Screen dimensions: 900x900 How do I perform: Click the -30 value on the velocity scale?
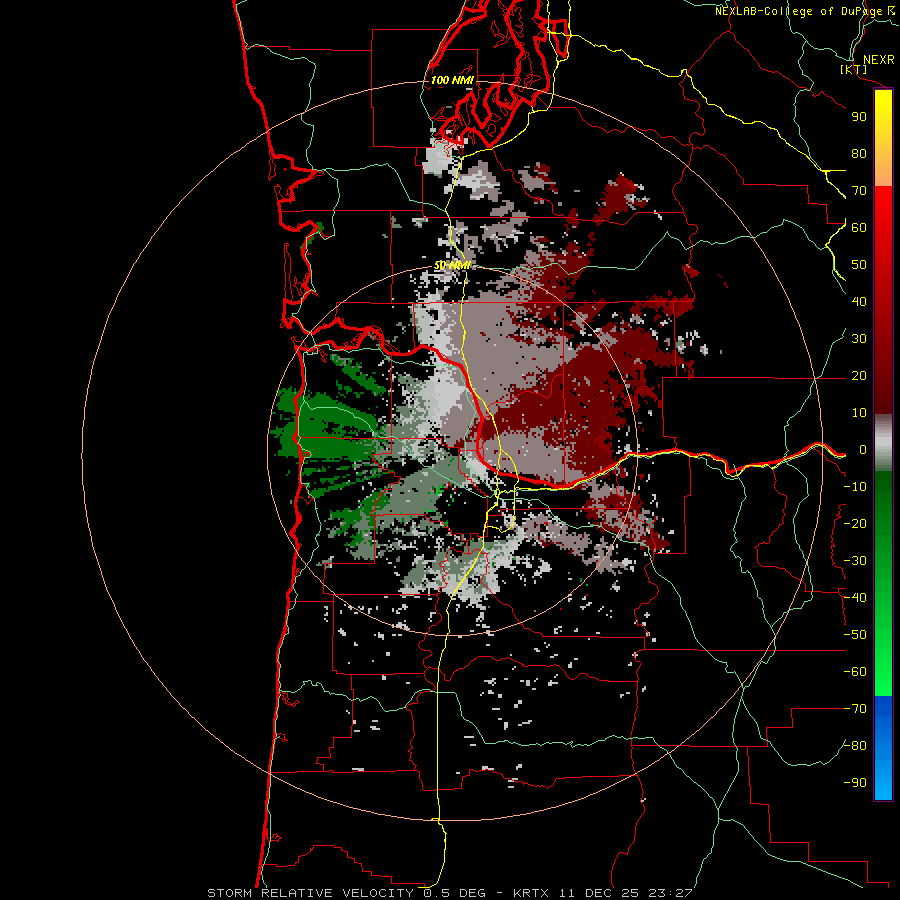(x=855, y=561)
